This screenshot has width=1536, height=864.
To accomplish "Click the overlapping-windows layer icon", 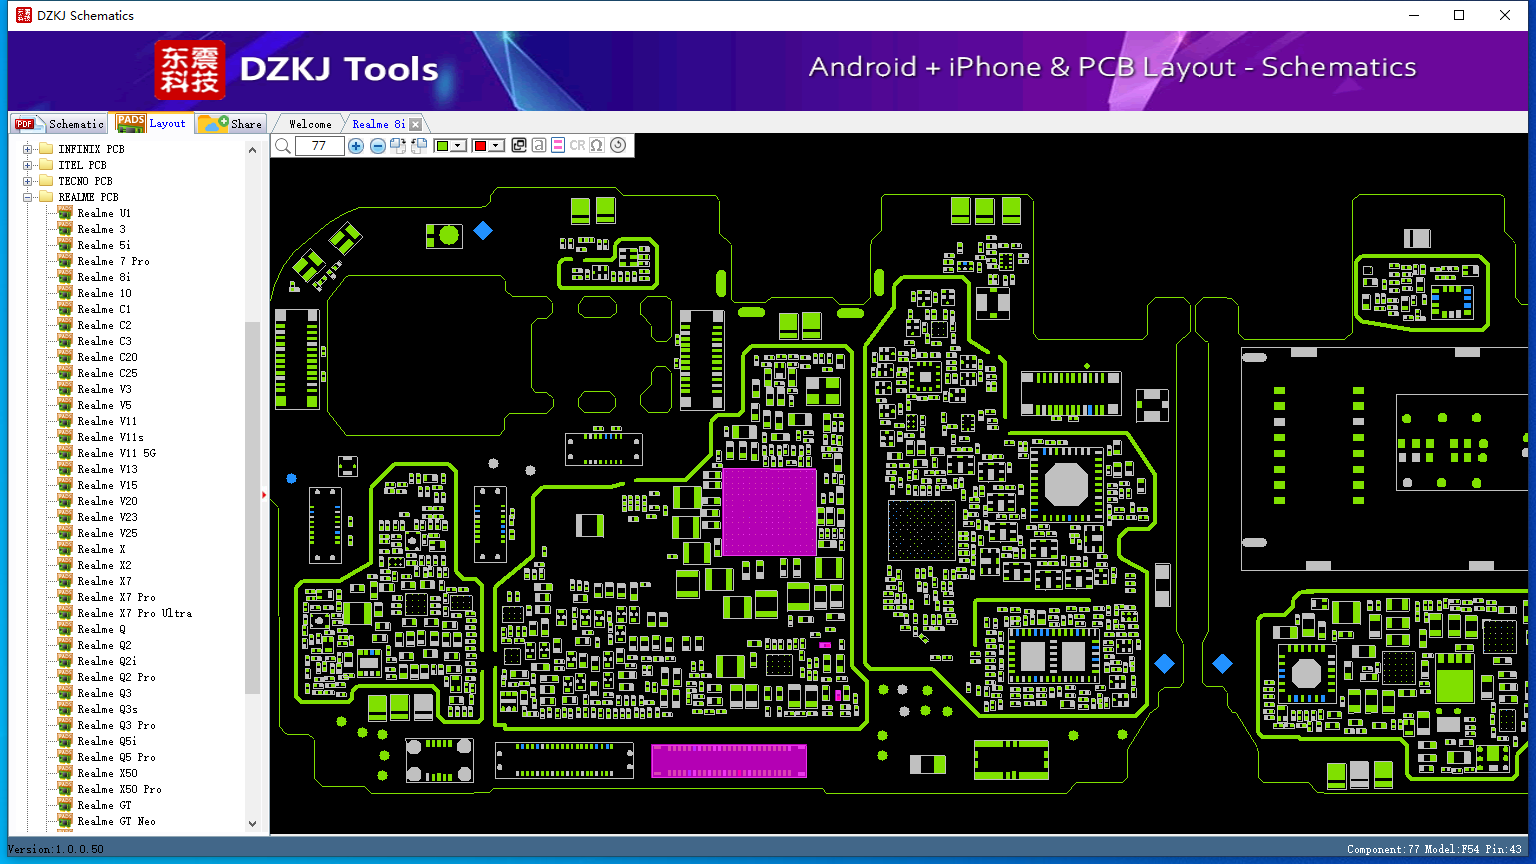I will point(519,146).
